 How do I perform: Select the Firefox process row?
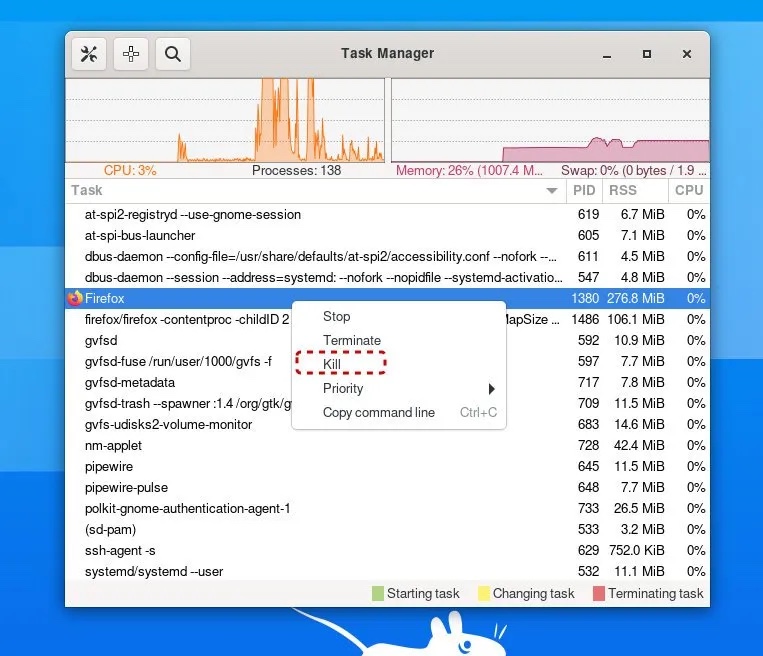(x=387, y=298)
